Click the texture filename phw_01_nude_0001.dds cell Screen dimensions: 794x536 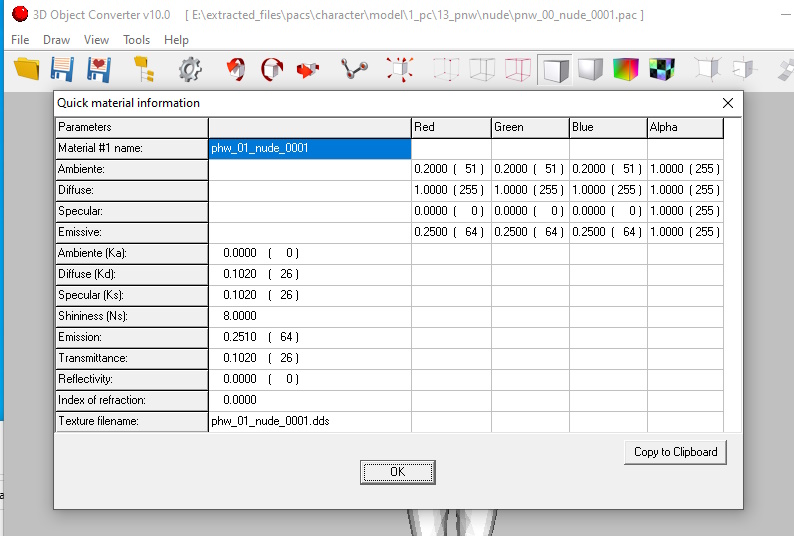pyautogui.click(x=309, y=421)
